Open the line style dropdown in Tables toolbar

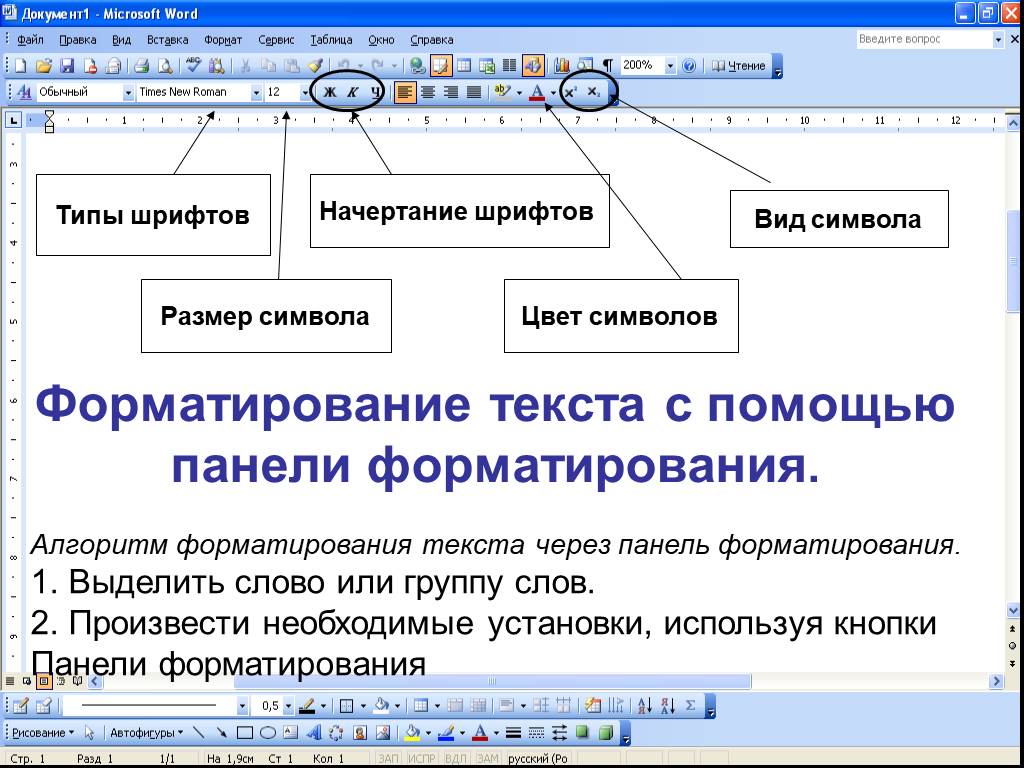(243, 706)
